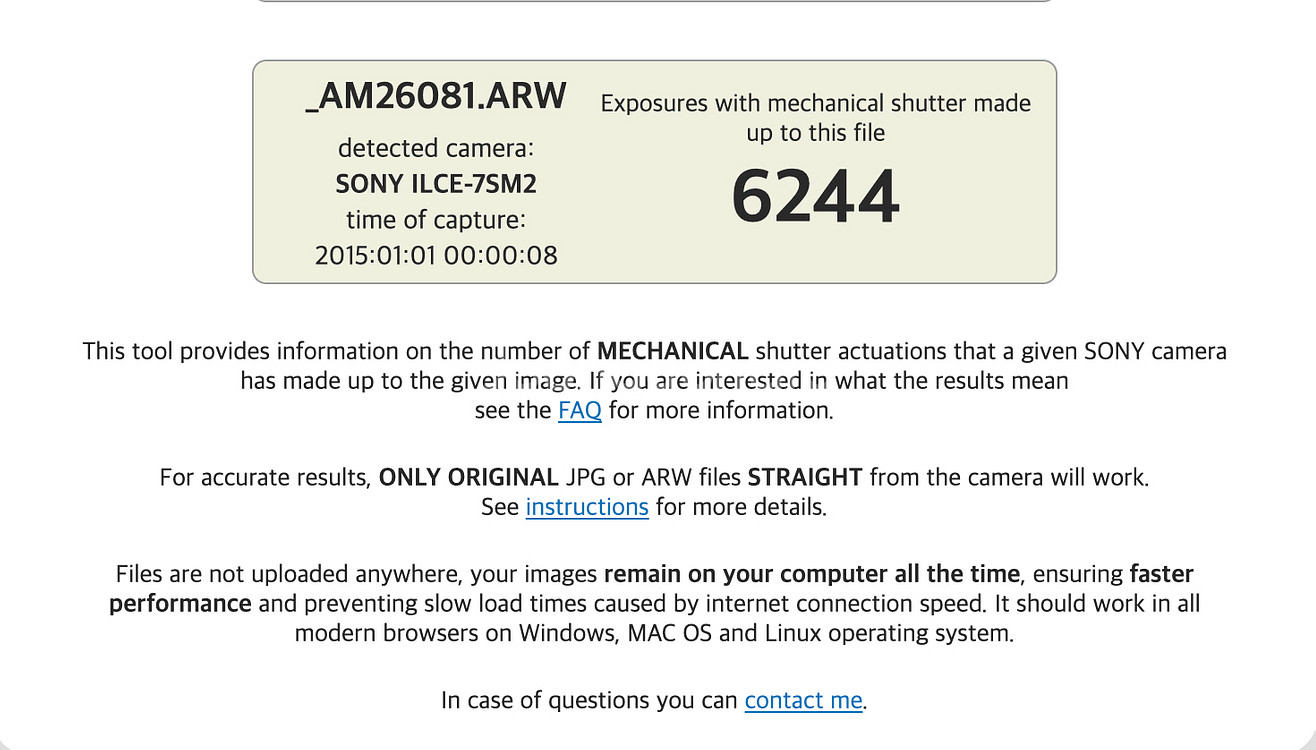
Task: Click the bold "ONLY ORIGINAL" text
Action: pyautogui.click(x=468, y=477)
